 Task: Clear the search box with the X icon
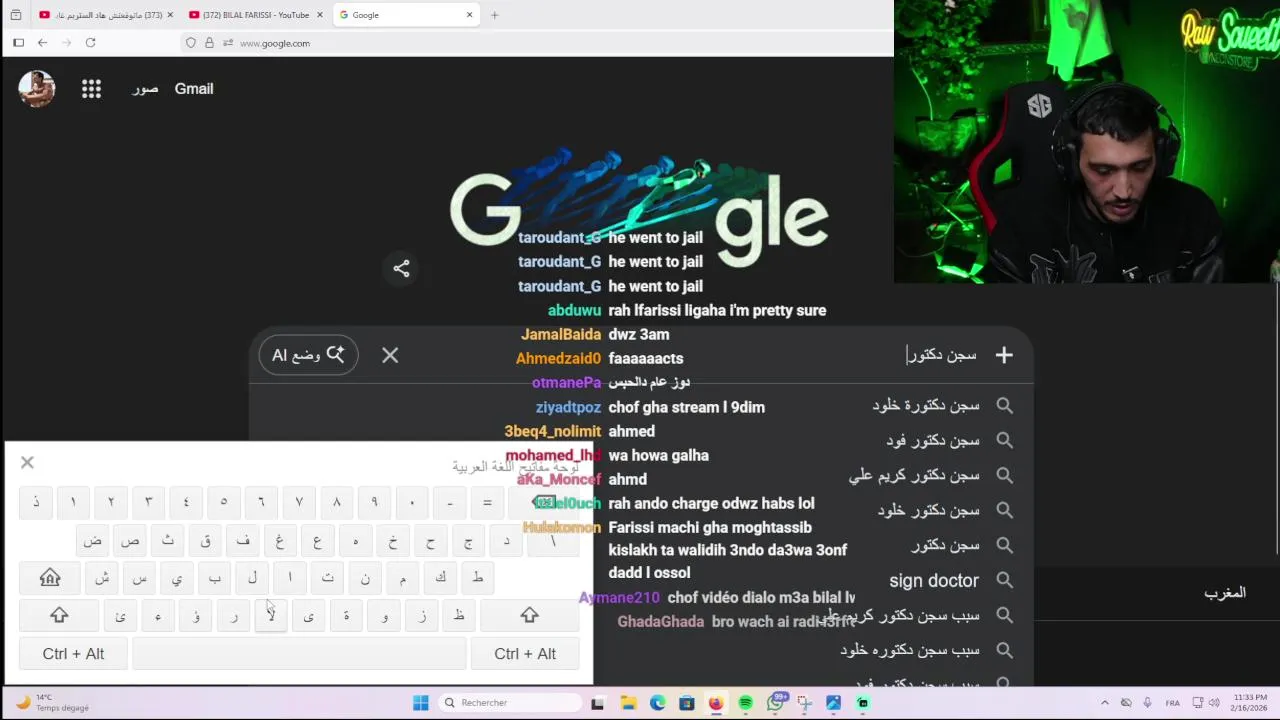(390, 355)
